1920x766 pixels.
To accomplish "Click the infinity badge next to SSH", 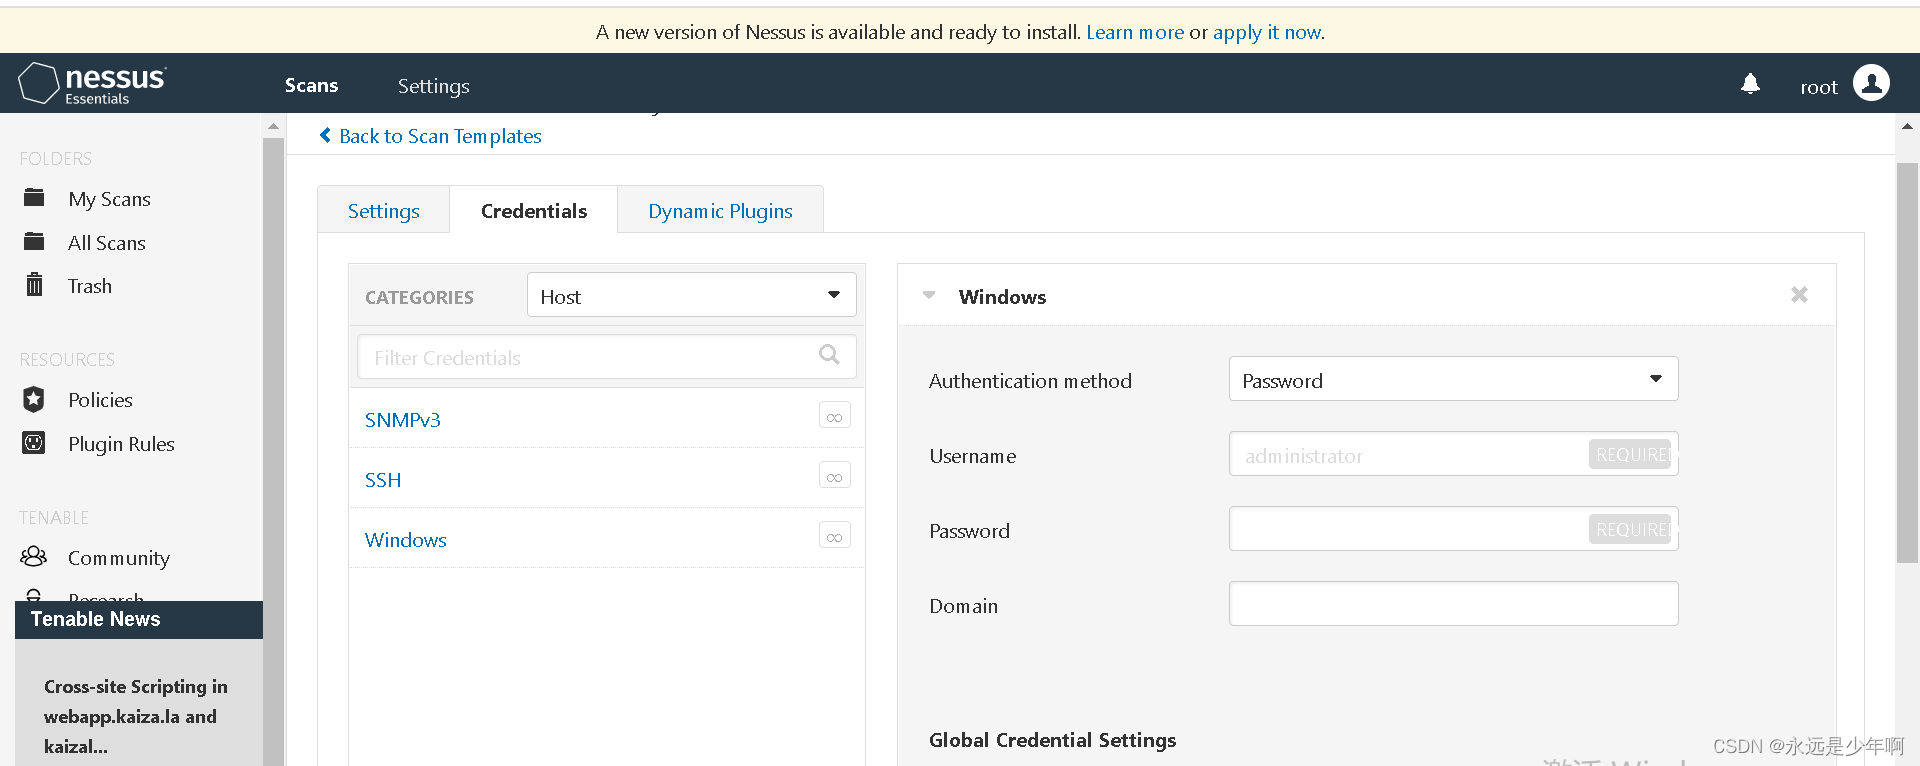I will pyautogui.click(x=834, y=476).
